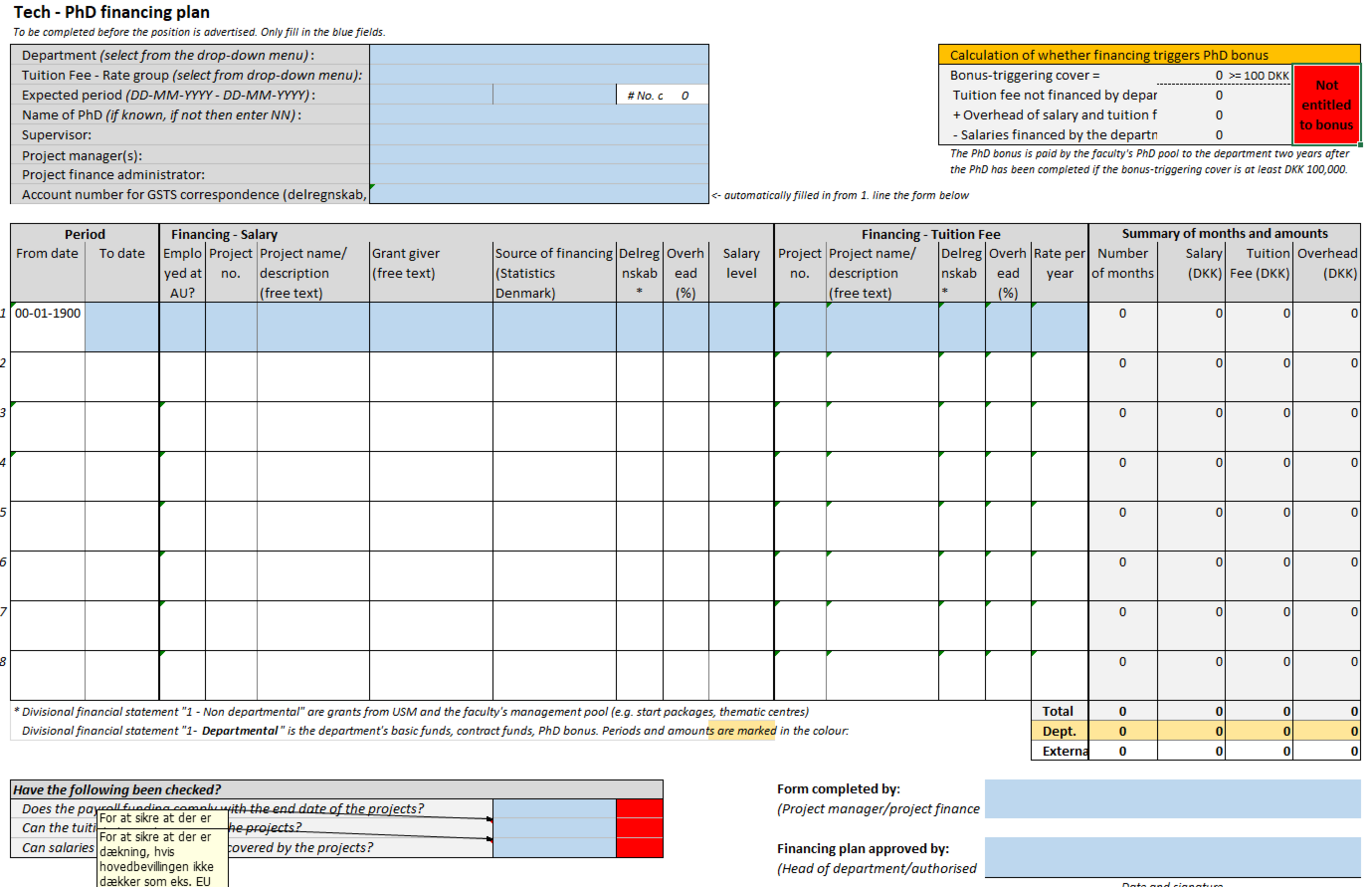Click the yellow Danish comment note box
Image resolution: width=1370 pixels, height=887 pixels.
(x=162, y=856)
